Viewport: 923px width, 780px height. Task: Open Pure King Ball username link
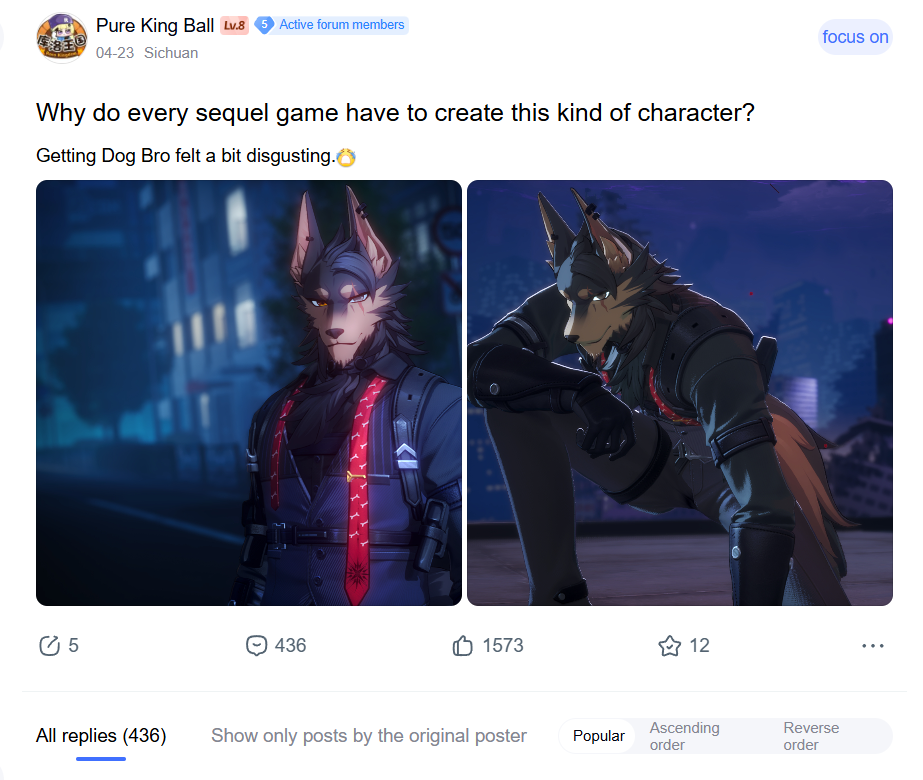tap(155, 25)
